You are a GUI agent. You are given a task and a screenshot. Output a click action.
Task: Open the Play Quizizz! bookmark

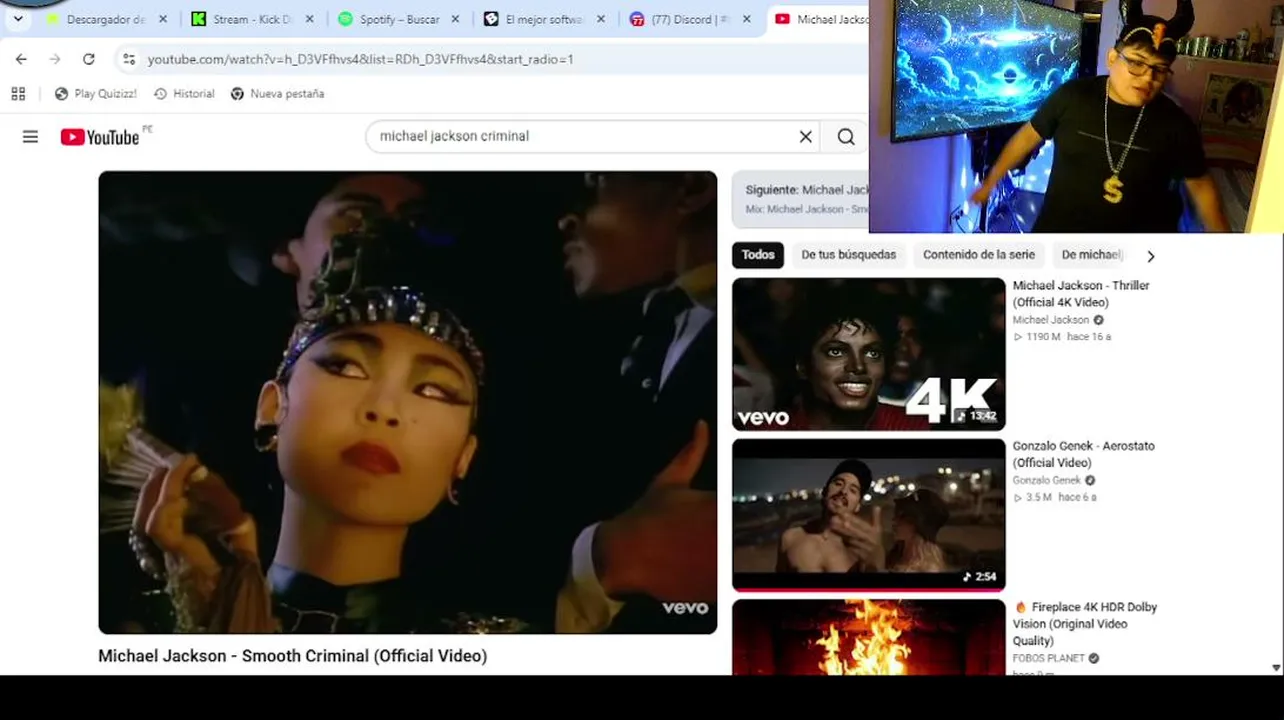96,94
